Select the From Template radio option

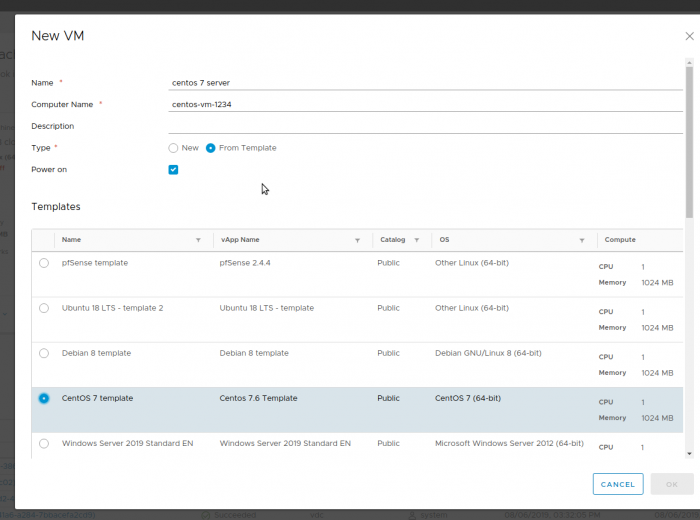point(210,148)
